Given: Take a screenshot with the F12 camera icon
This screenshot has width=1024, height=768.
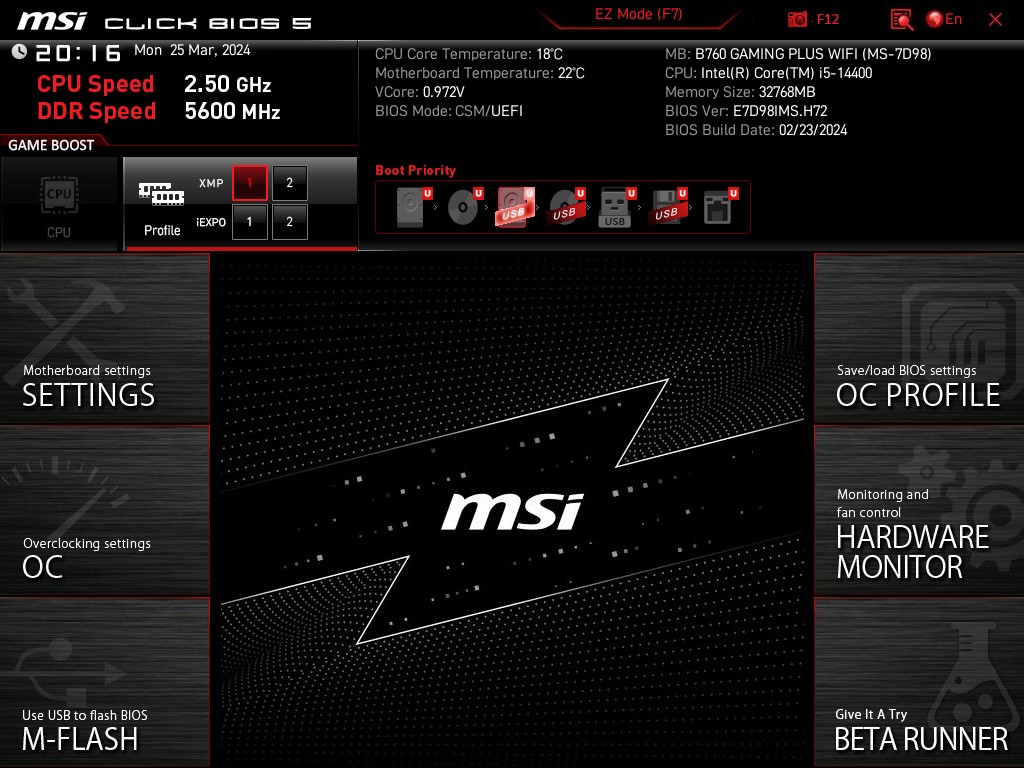Looking at the screenshot, I should (798, 19).
